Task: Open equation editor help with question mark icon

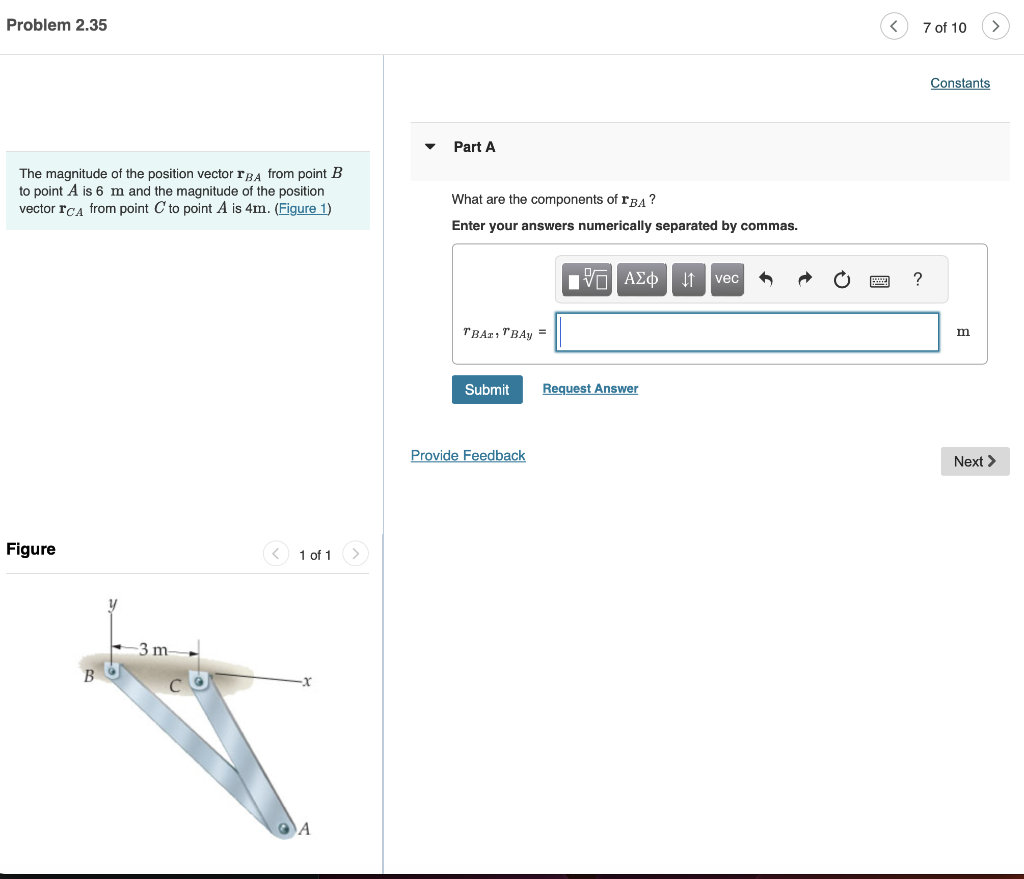Action: tap(917, 280)
